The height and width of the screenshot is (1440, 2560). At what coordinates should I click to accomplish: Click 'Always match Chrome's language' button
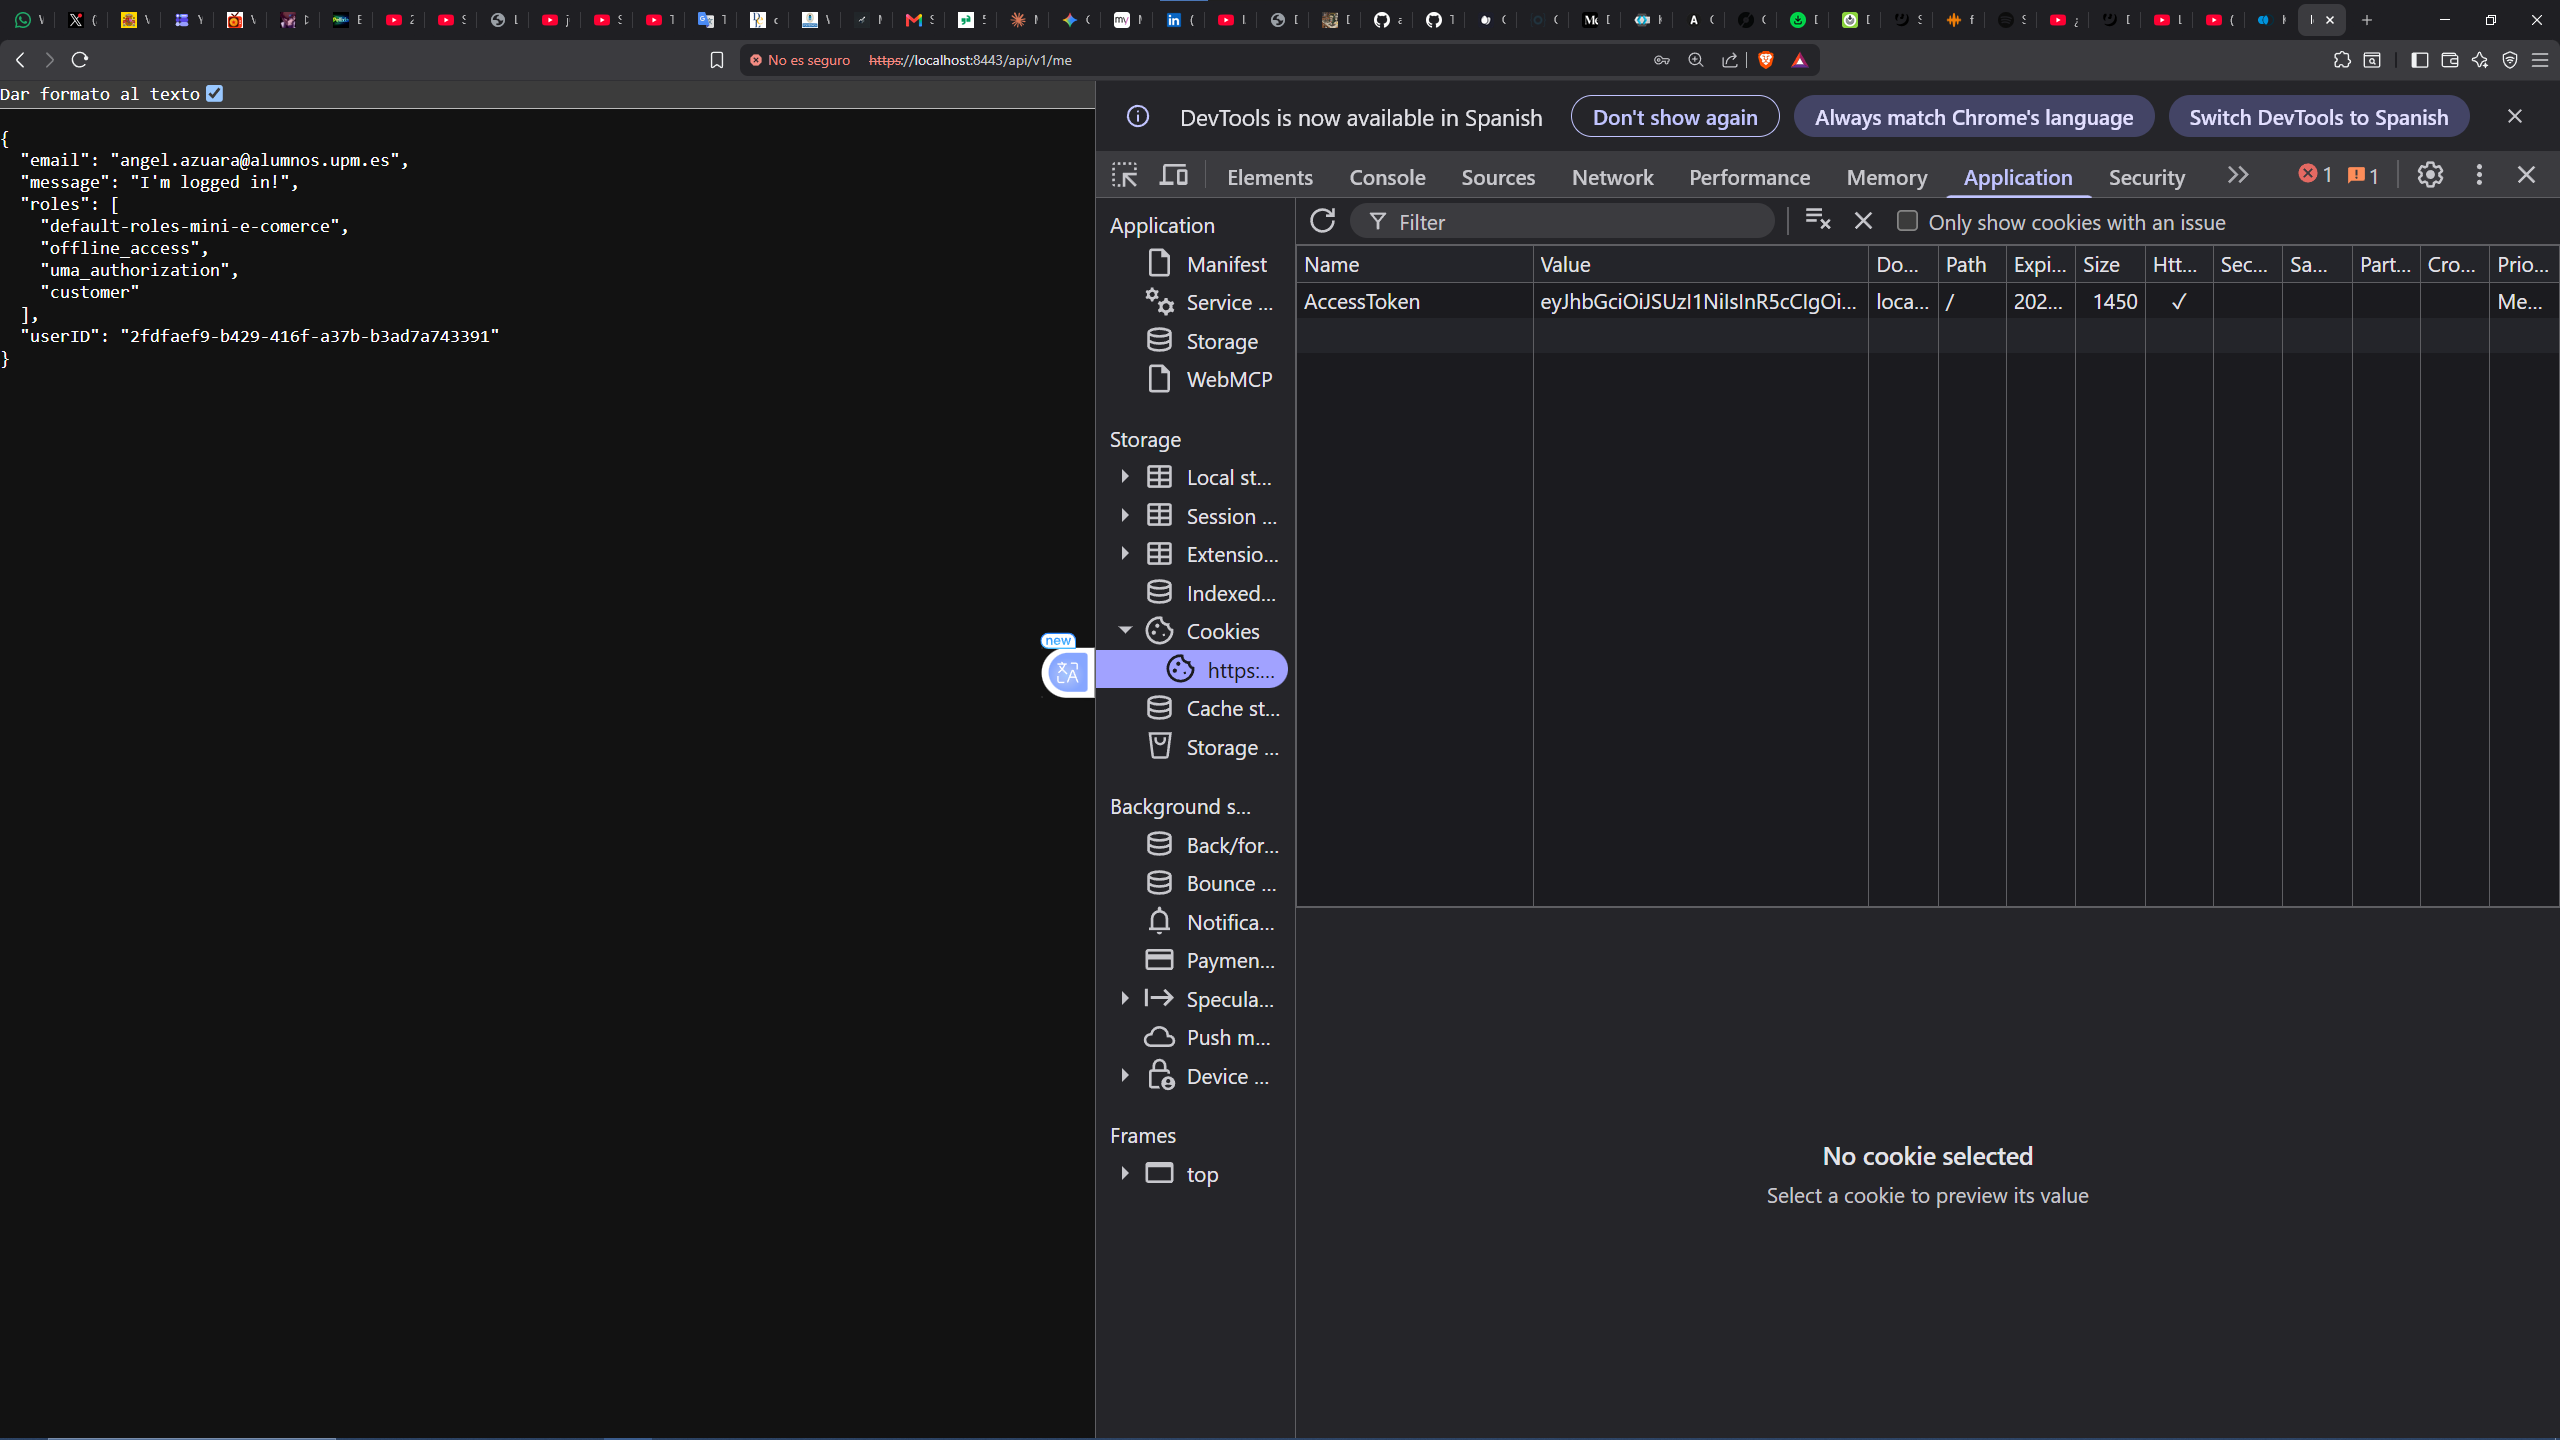(1974, 117)
